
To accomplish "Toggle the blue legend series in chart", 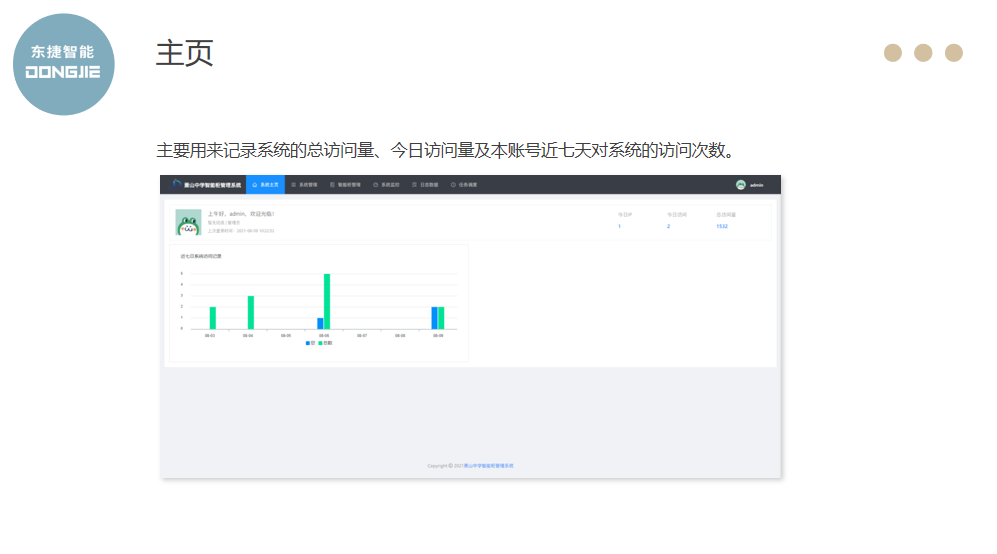I will [310, 343].
